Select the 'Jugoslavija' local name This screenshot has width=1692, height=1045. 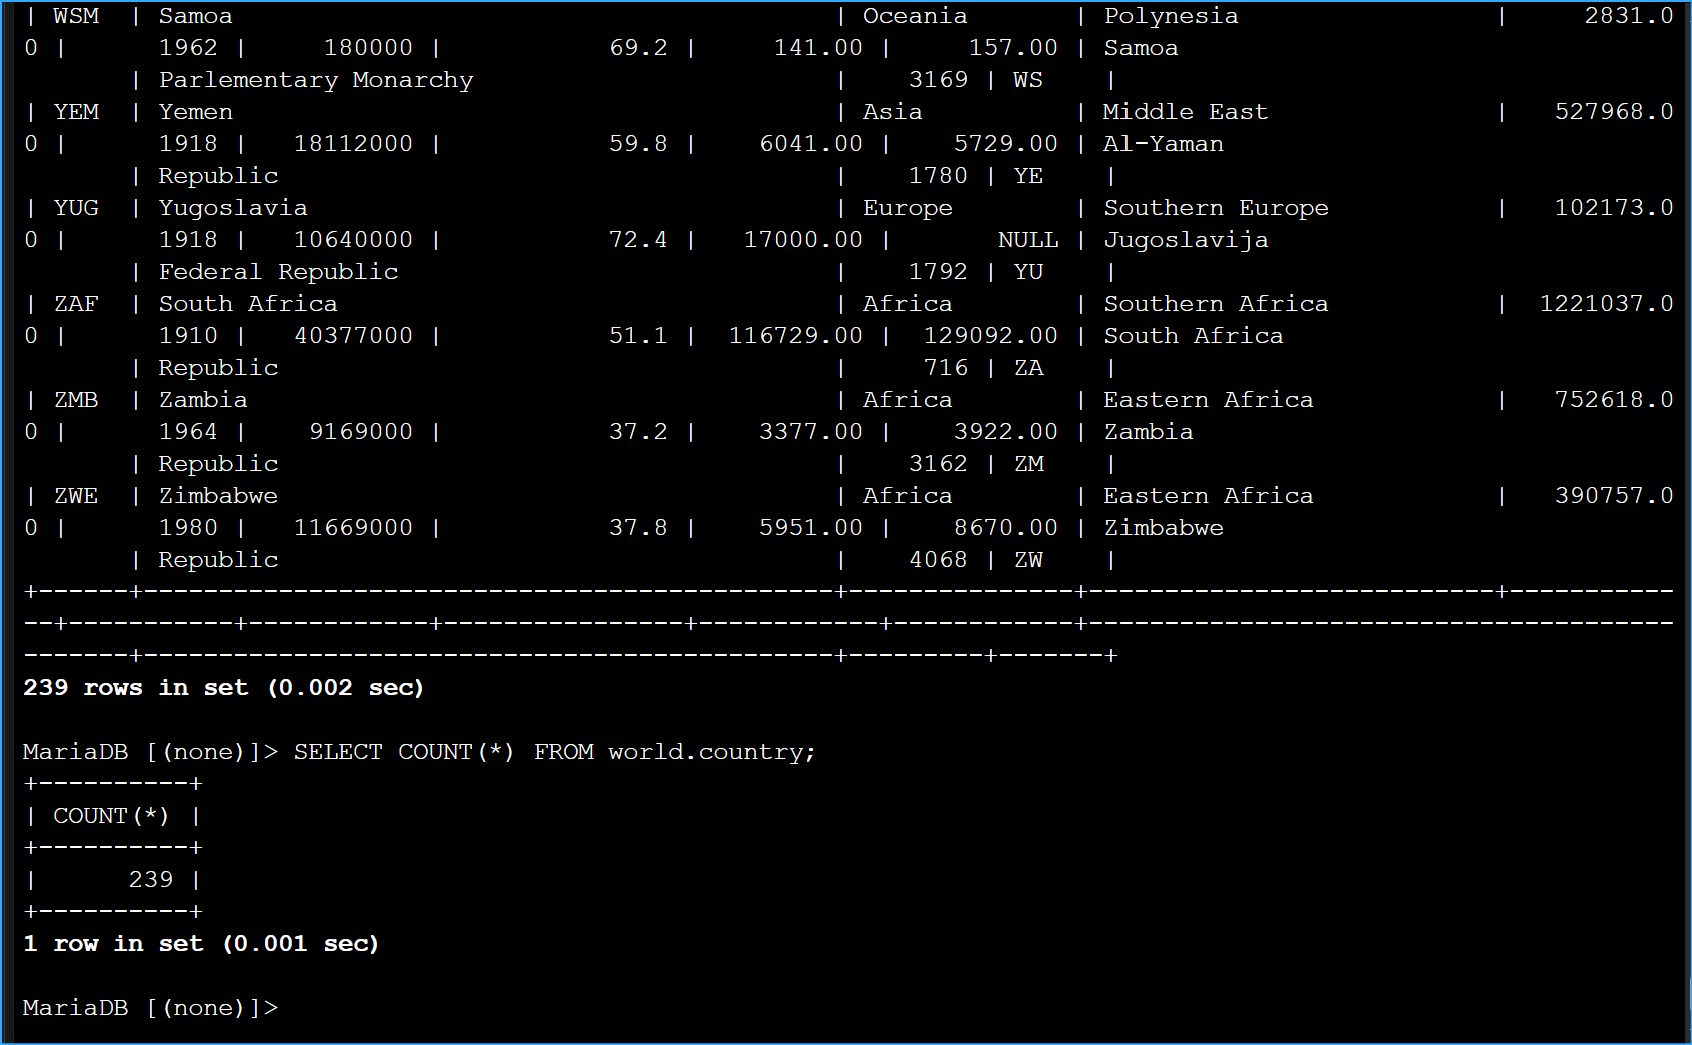click(x=1186, y=240)
